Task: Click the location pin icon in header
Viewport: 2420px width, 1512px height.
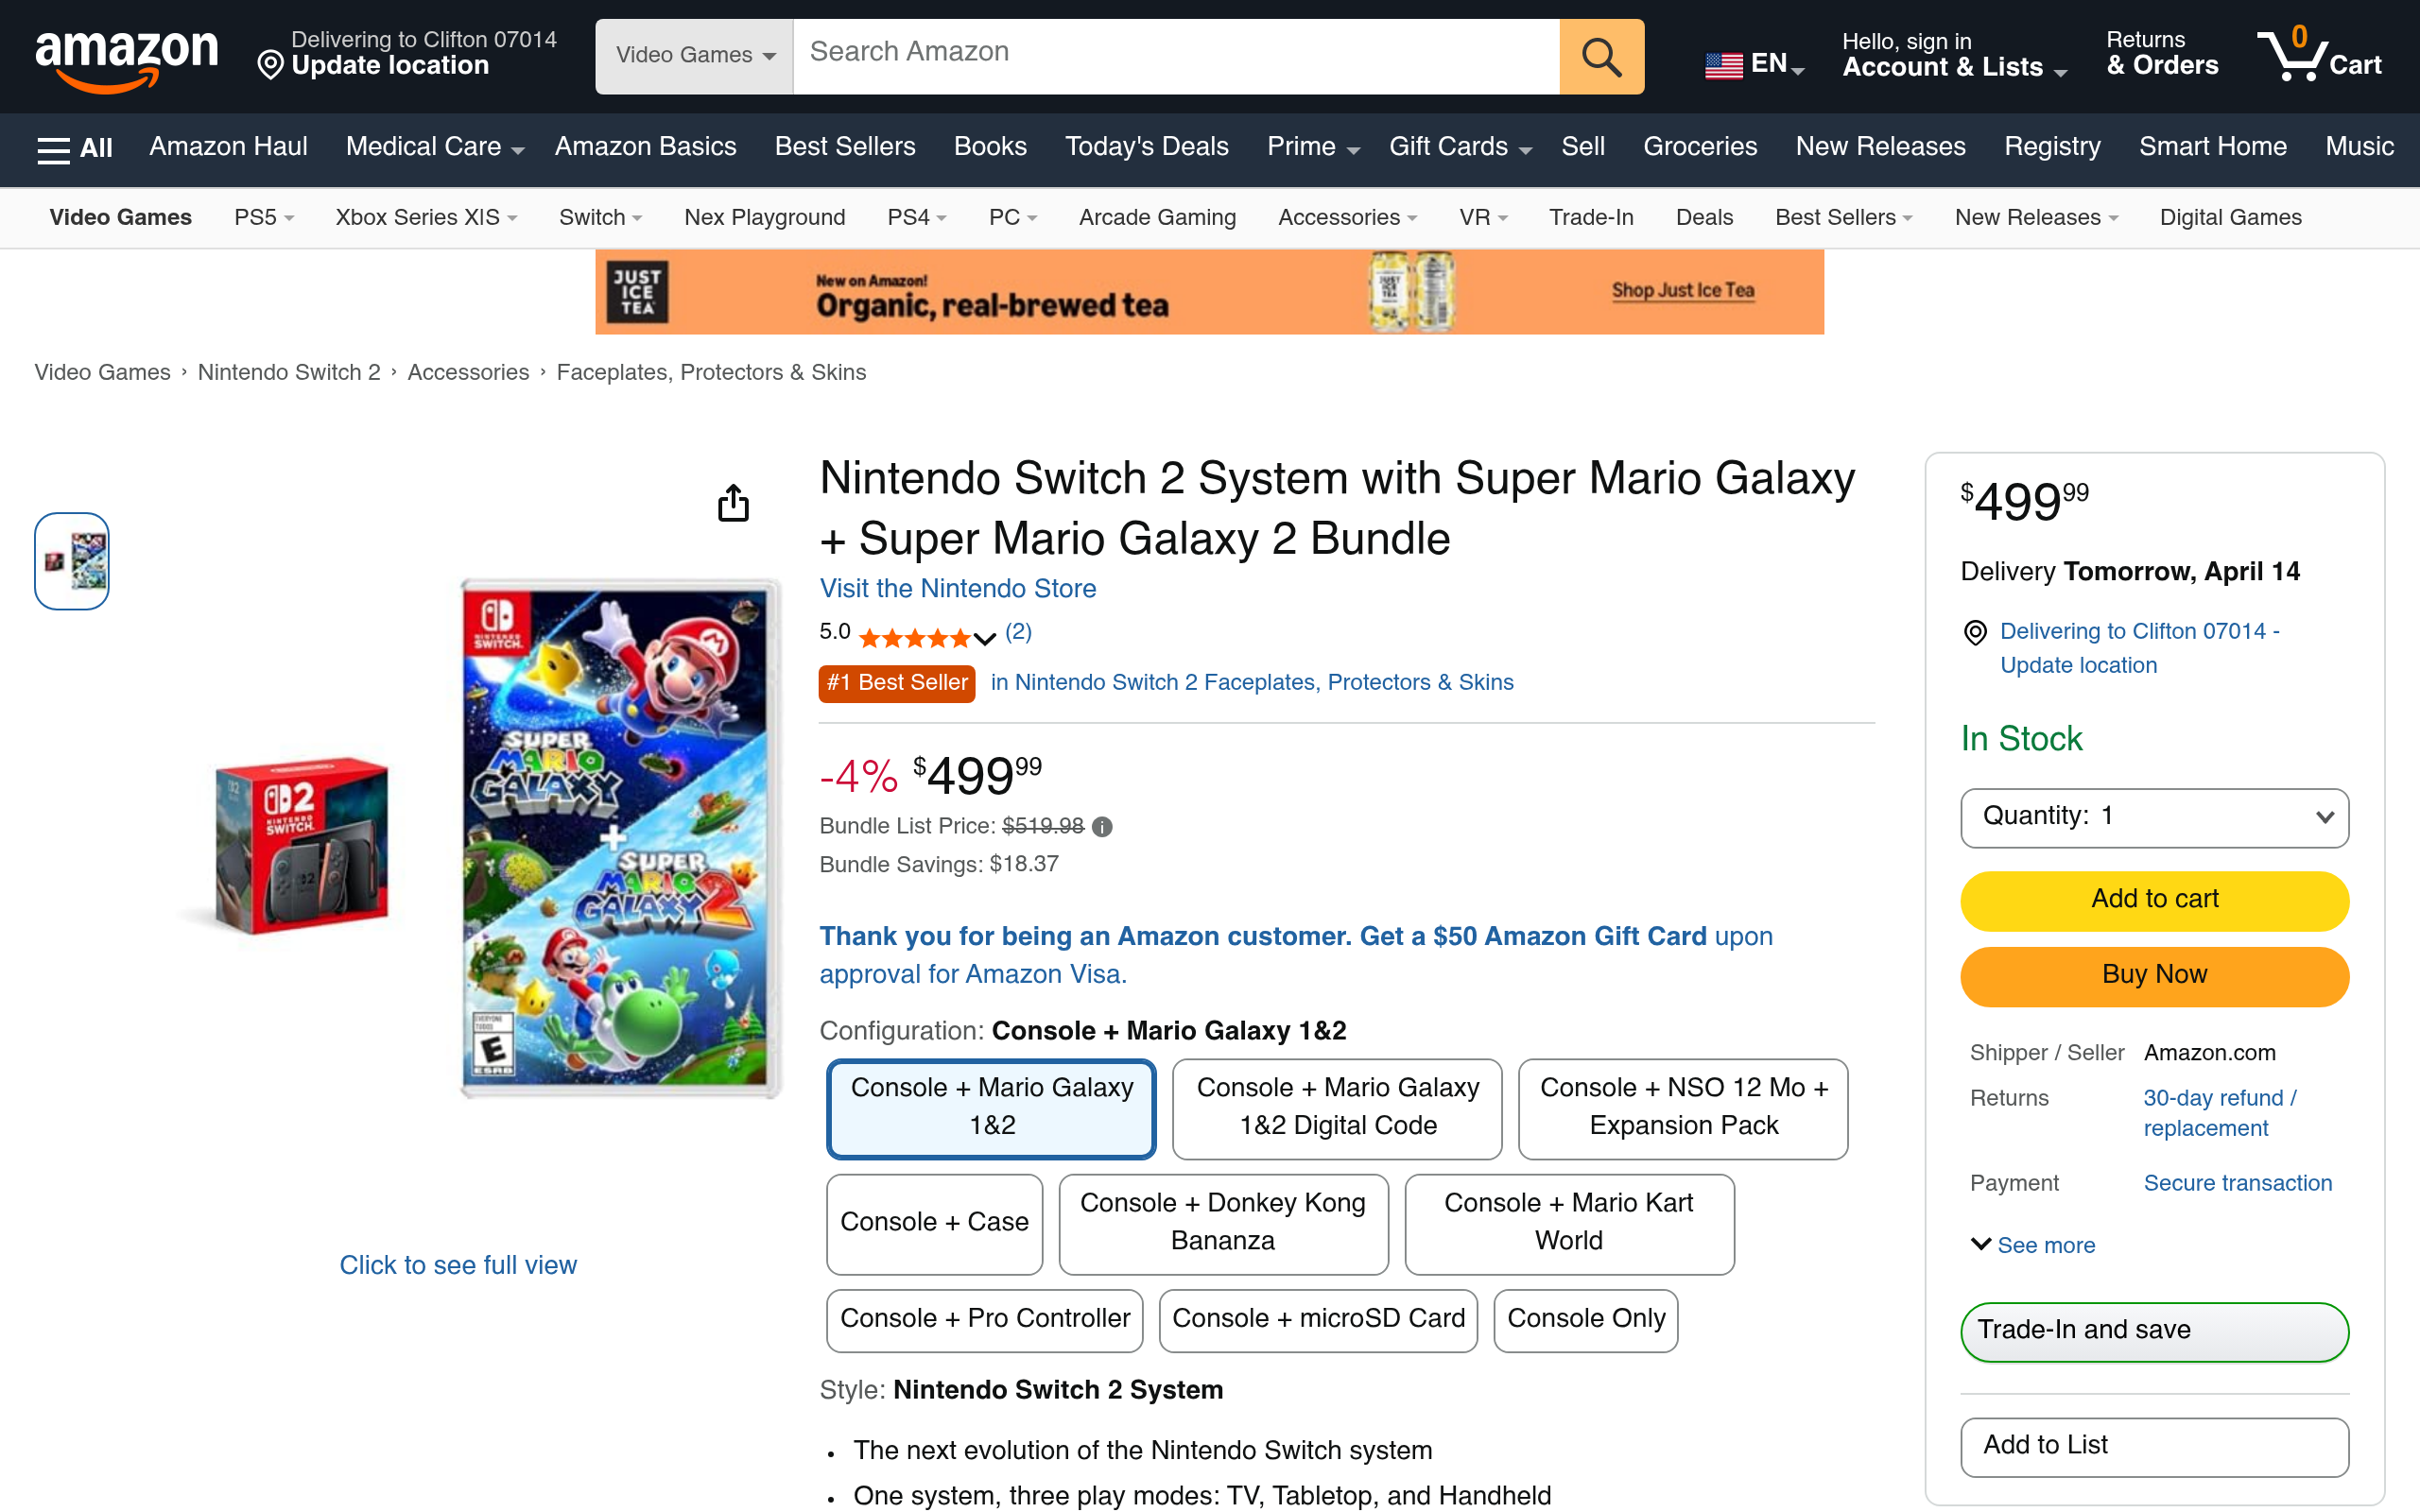Action: pyautogui.click(x=270, y=66)
